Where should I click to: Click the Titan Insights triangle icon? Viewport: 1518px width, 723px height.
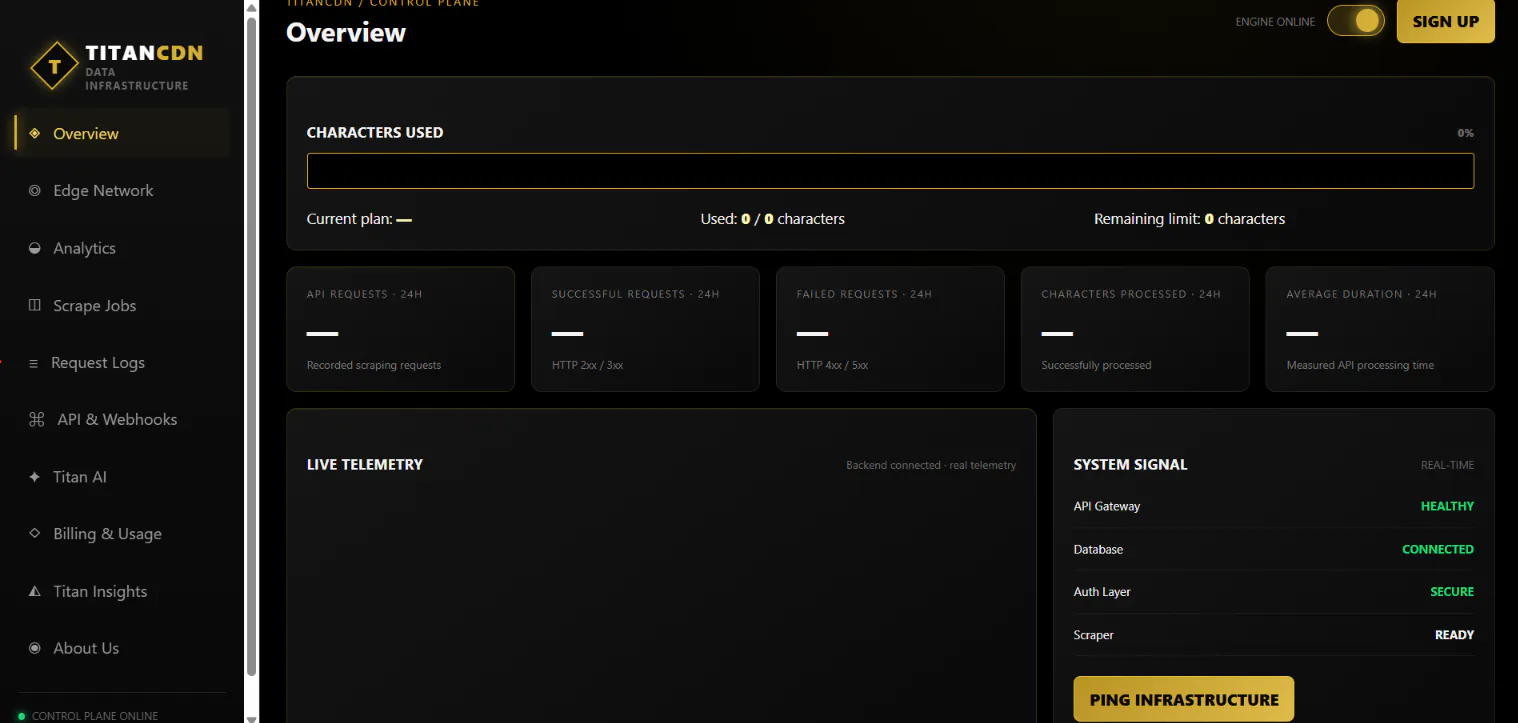point(35,591)
